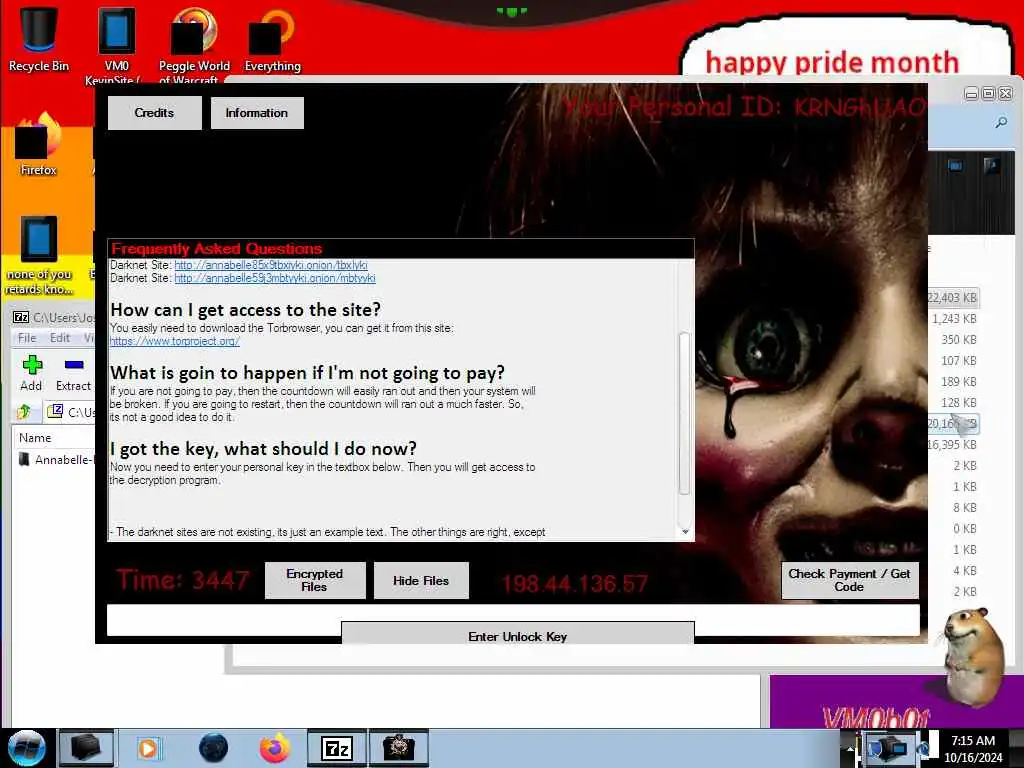Click the Credits button
This screenshot has width=1024, height=768.
point(154,113)
